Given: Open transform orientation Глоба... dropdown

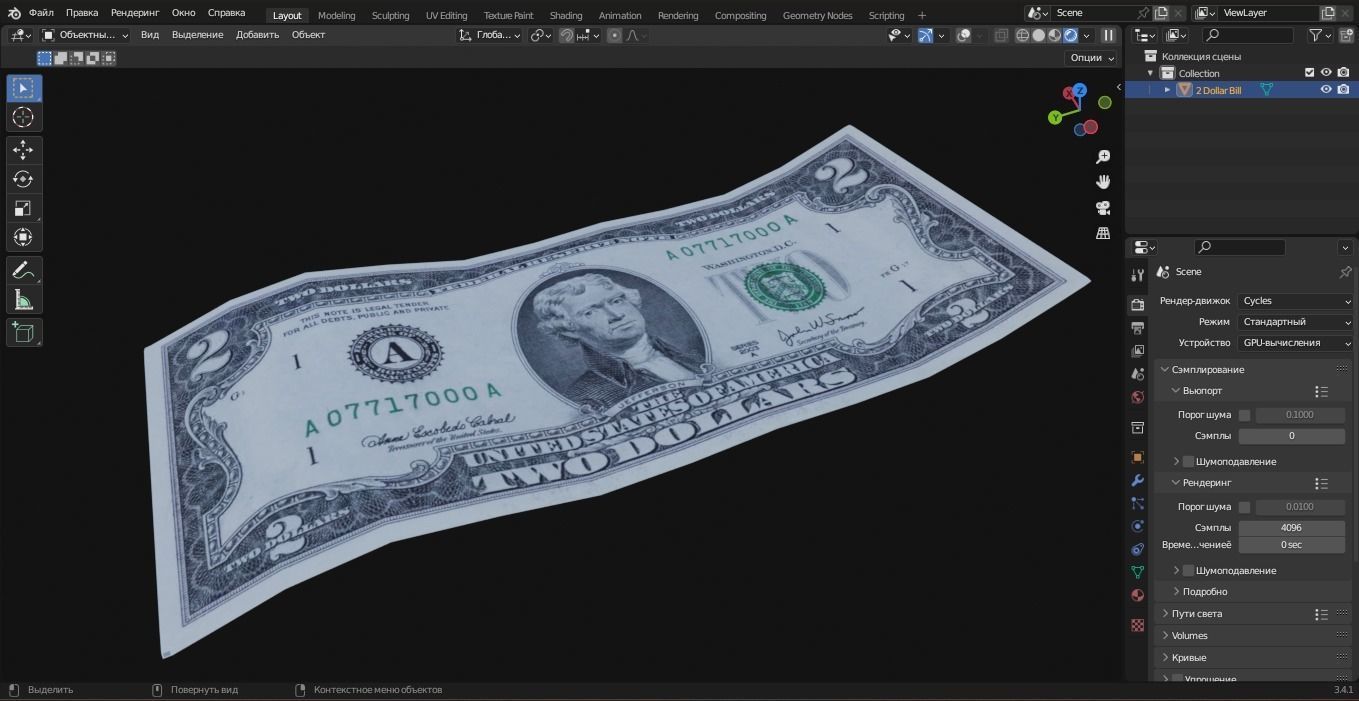Looking at the screenshot, I should (490, 35).
